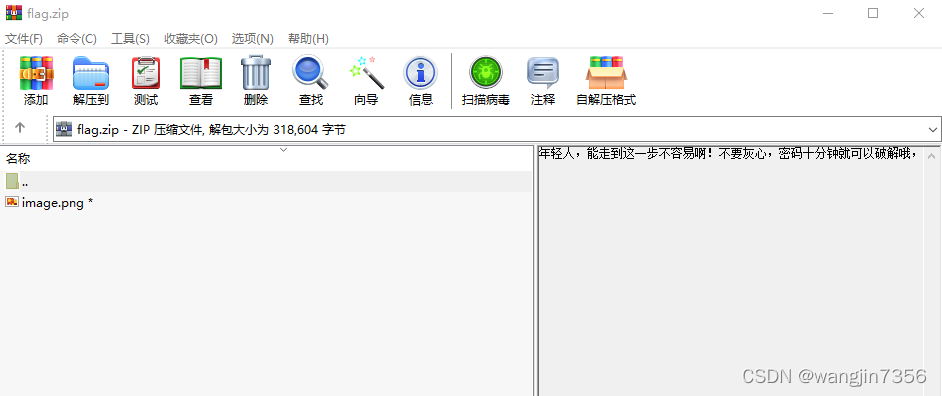Minimize the flag.zip window

827,13
